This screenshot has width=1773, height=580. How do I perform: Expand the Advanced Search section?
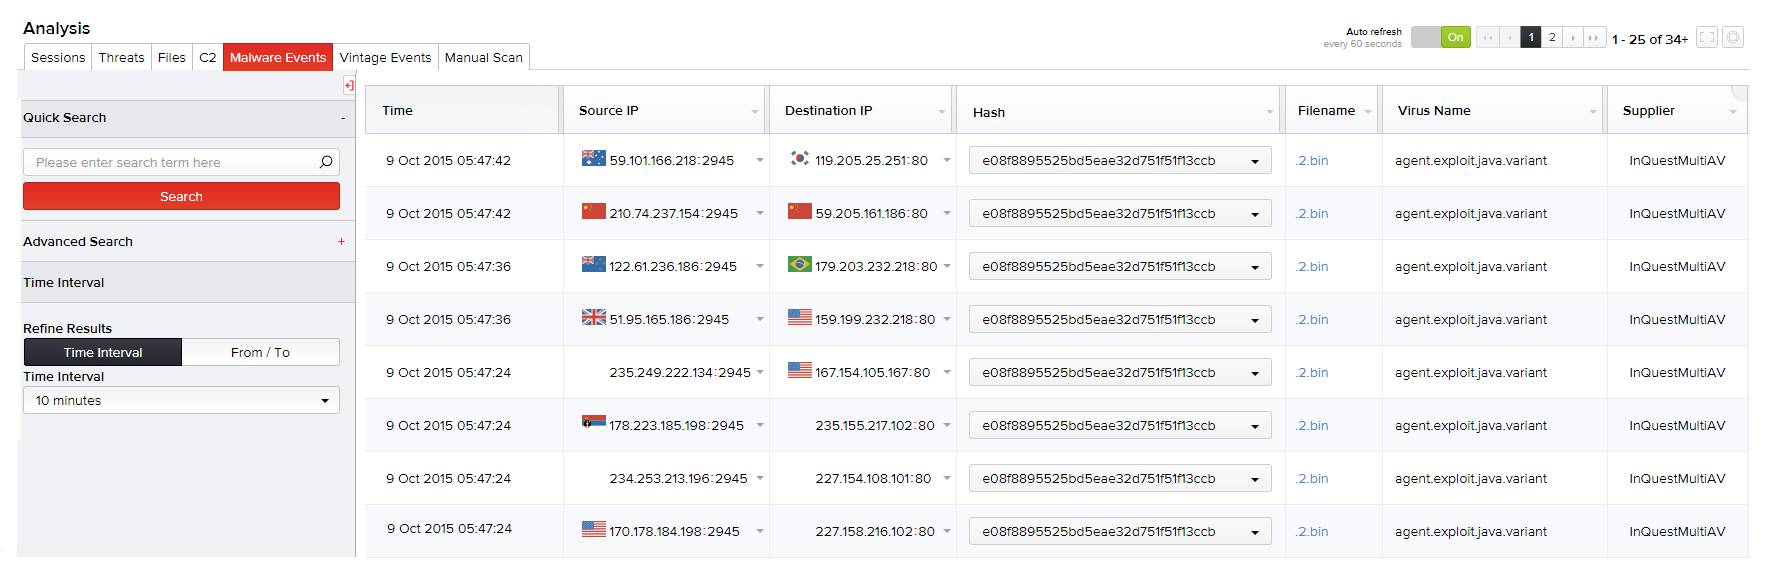point(341,241)
